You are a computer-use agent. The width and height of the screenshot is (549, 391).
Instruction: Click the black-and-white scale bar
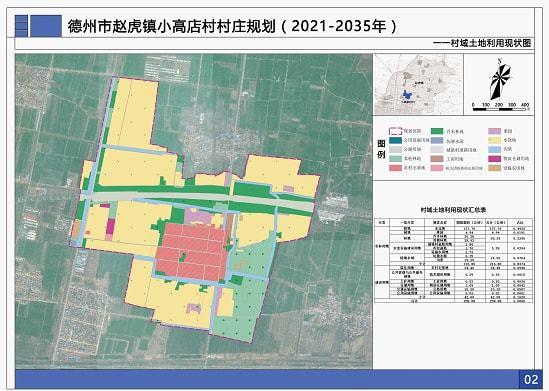(x=499, y=109)
